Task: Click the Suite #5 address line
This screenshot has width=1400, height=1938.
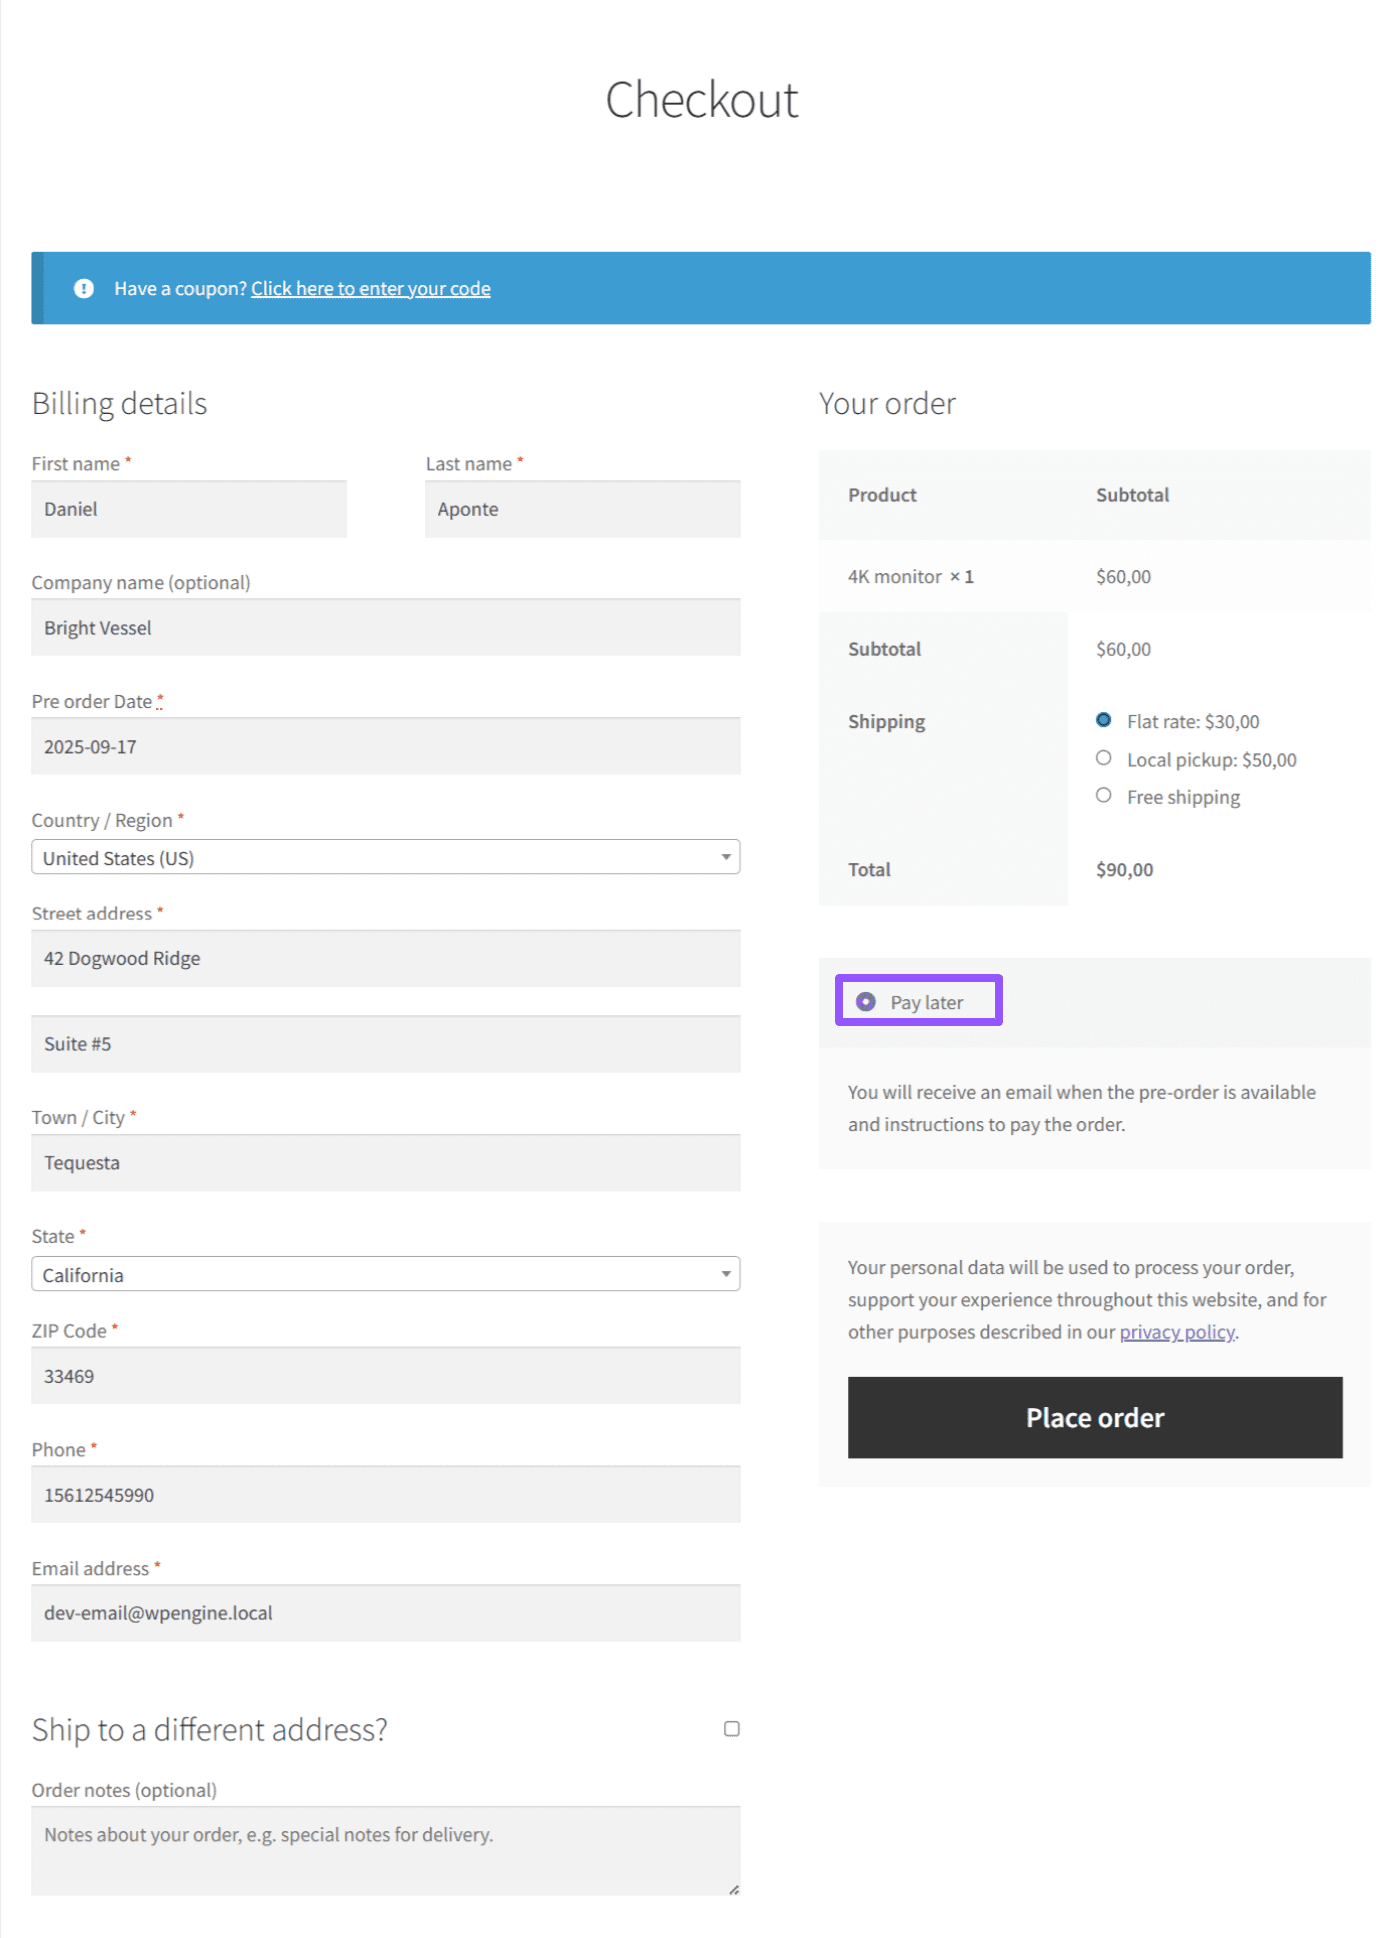Action: coord(385,1043)
